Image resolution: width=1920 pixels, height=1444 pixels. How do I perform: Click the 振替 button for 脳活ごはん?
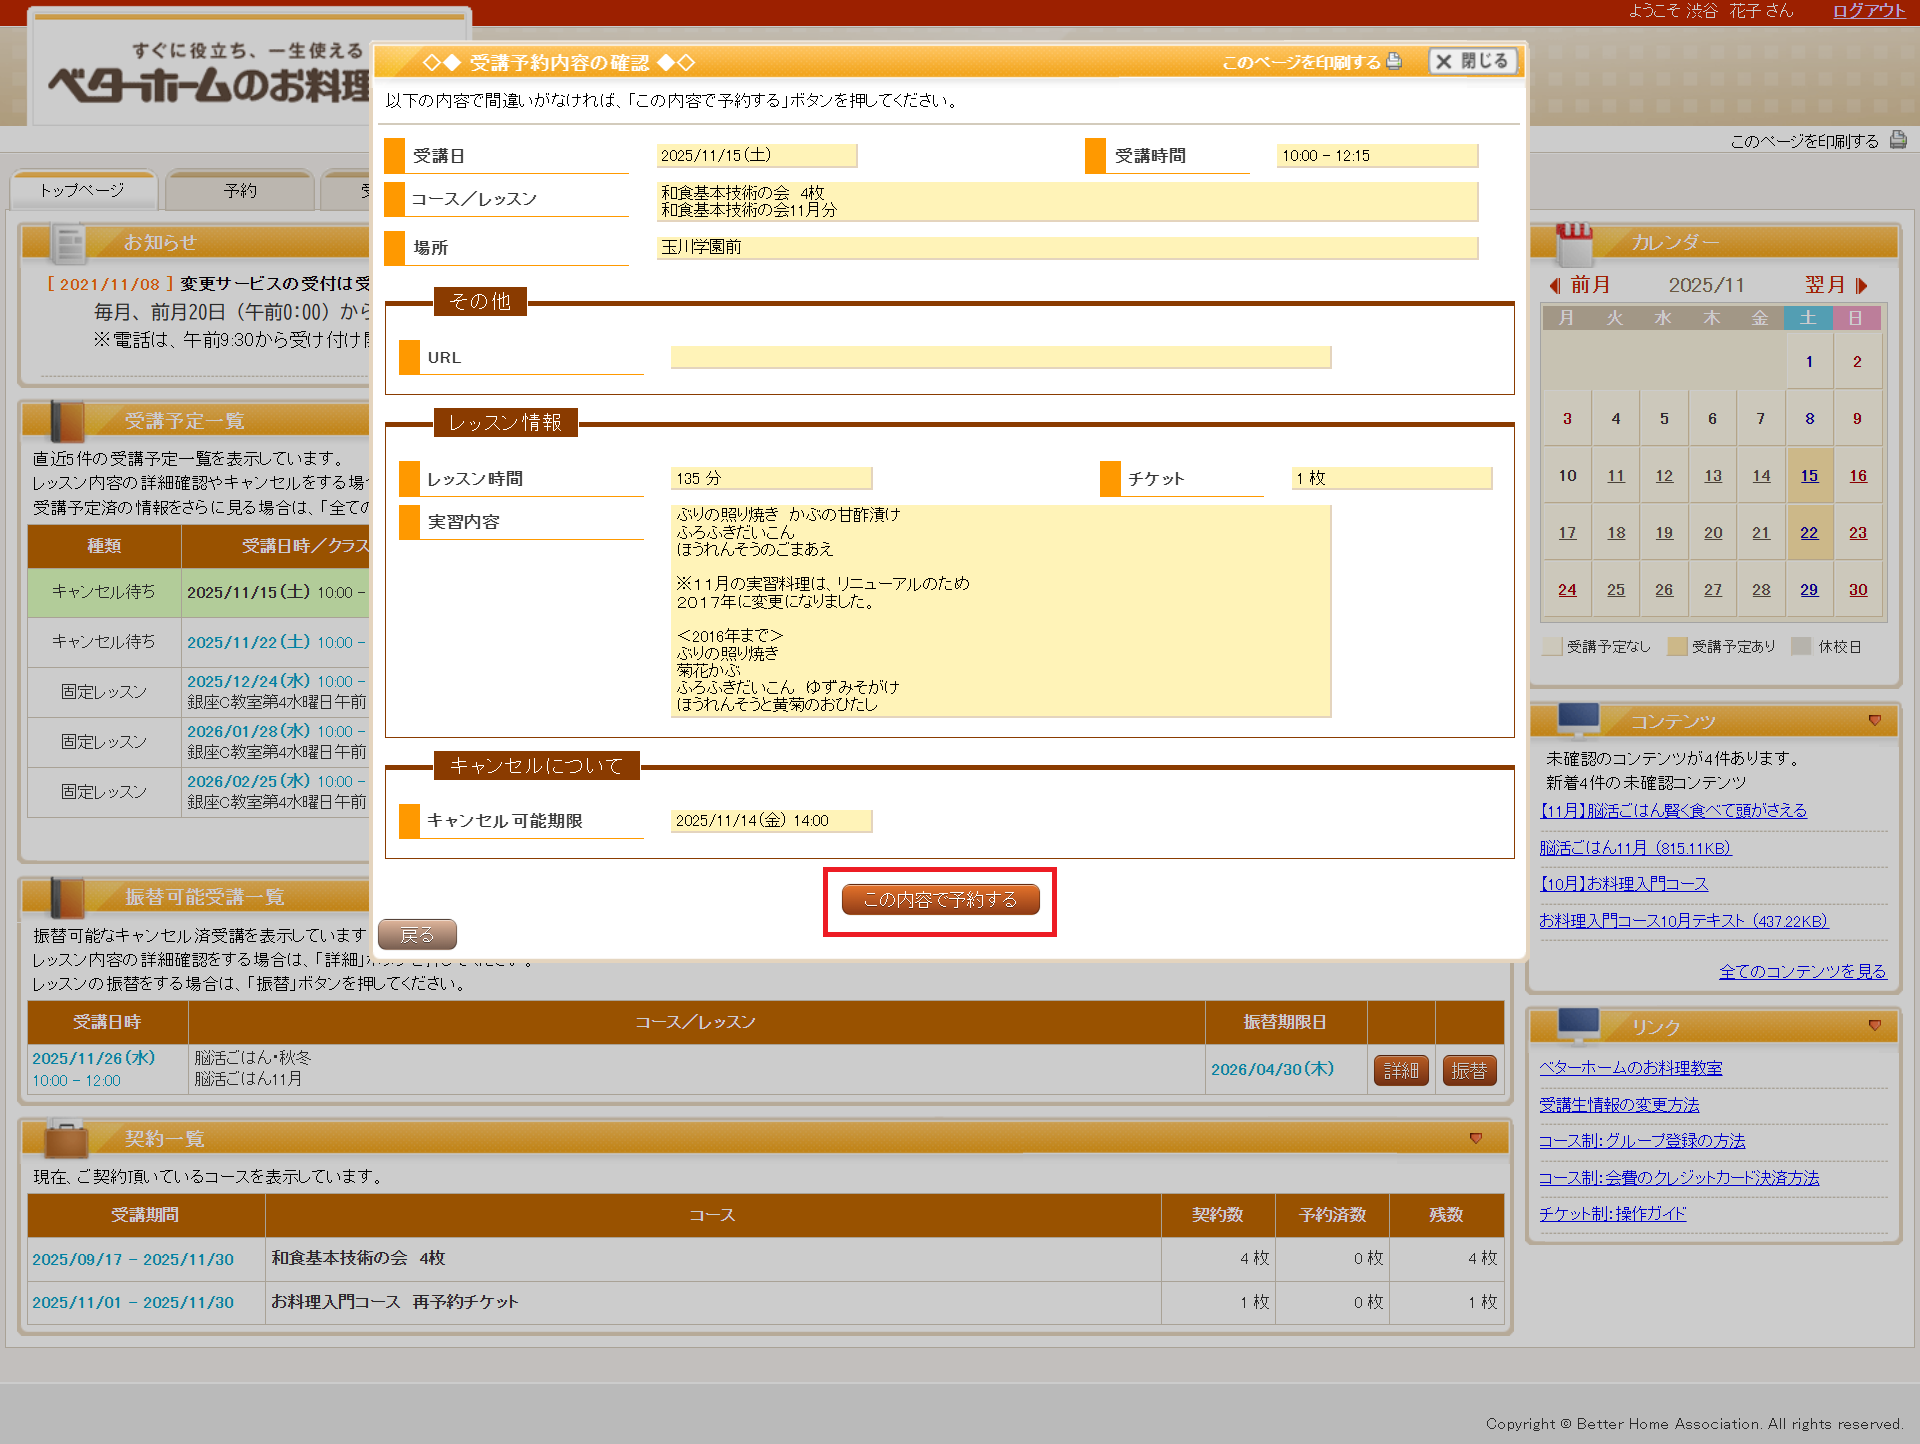pyautogui.click(x=1468, y=1070)
